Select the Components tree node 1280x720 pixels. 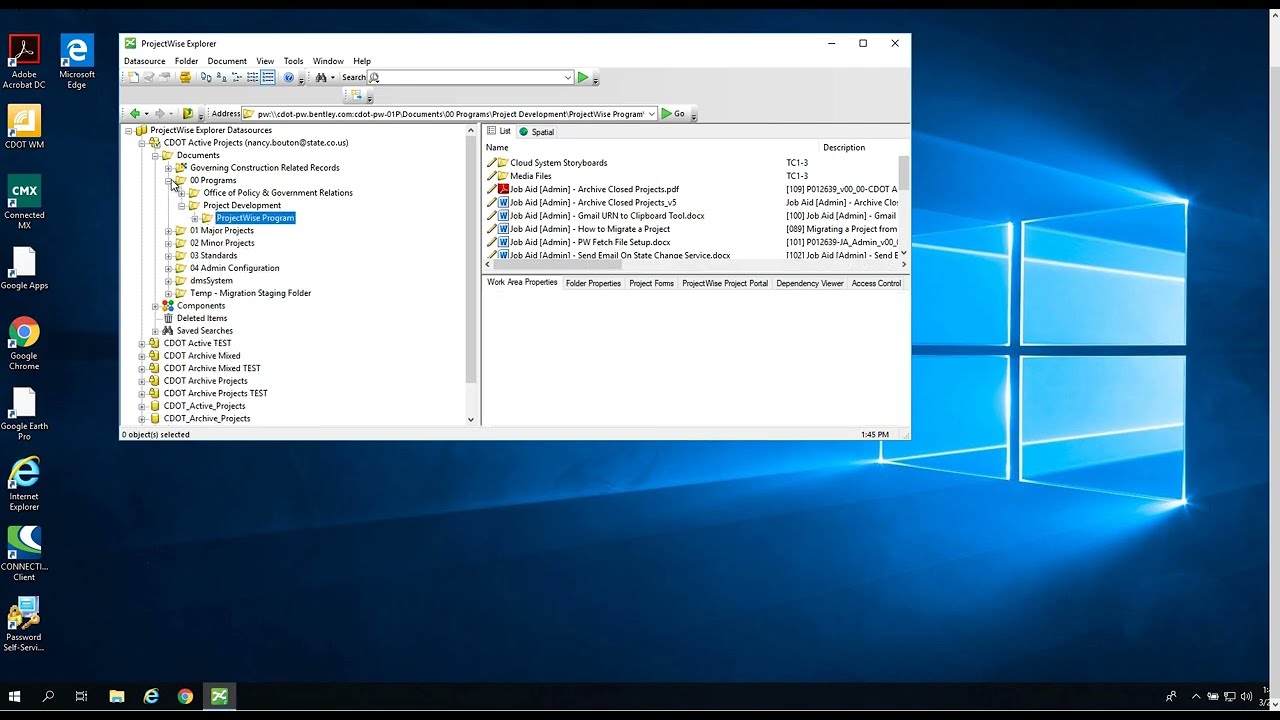(x=200, y=306)
